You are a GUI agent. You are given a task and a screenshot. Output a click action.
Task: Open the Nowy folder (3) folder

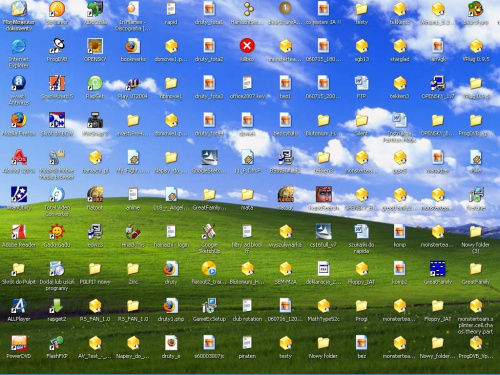(476, 231)
